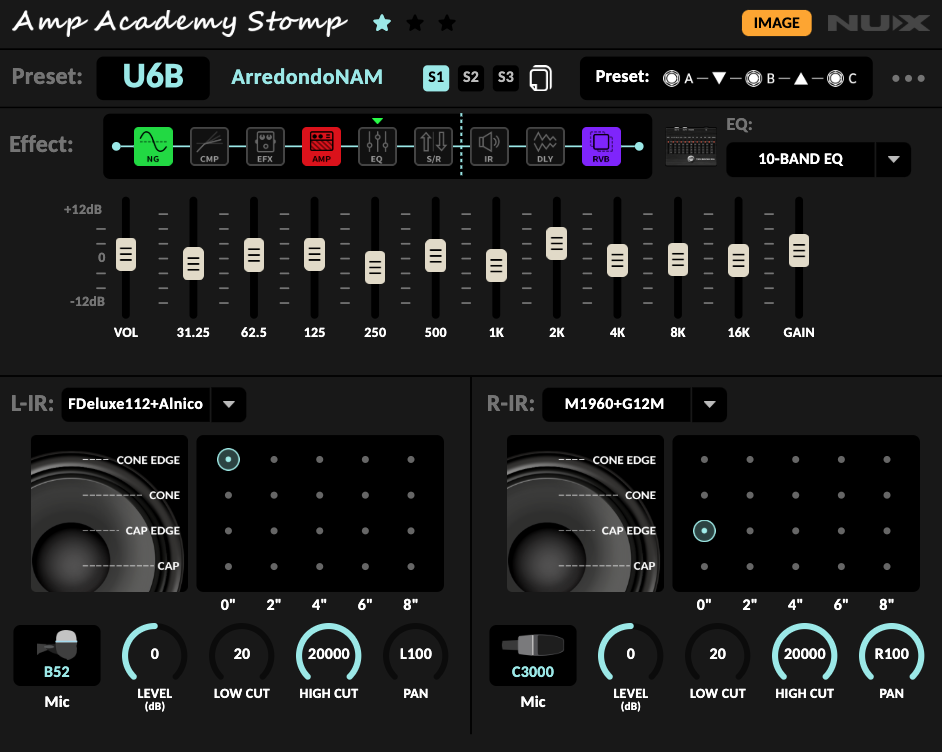Switch to scene S3
Viewport: 942px width, 752px height.
coord(506,77)
